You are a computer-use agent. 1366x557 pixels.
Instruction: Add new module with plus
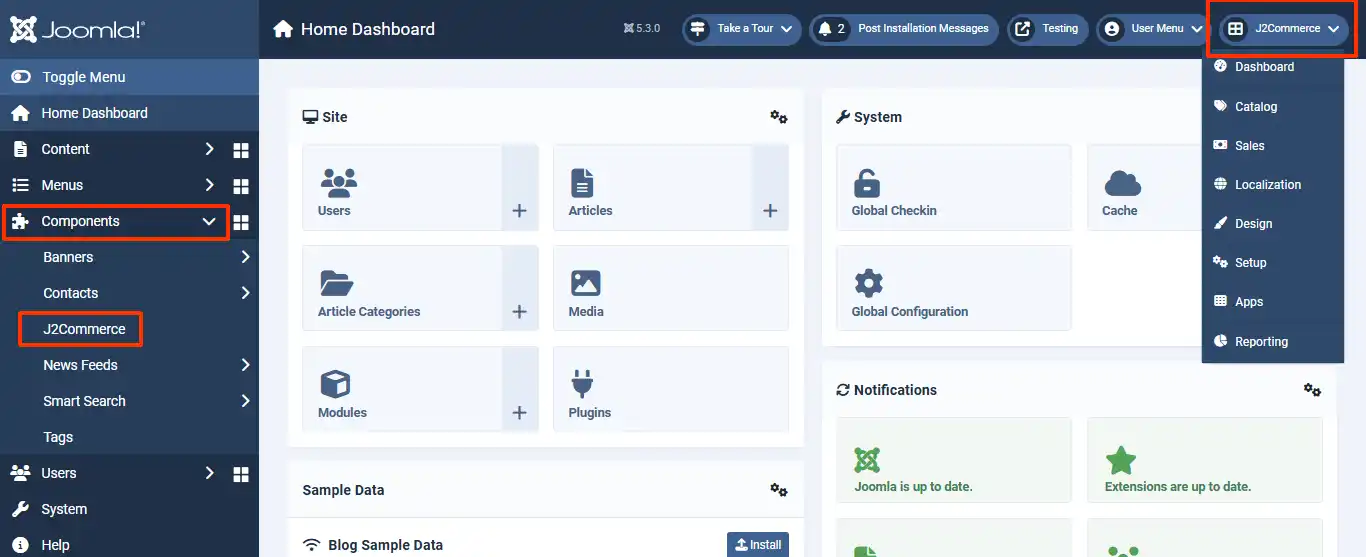point(519,412)
